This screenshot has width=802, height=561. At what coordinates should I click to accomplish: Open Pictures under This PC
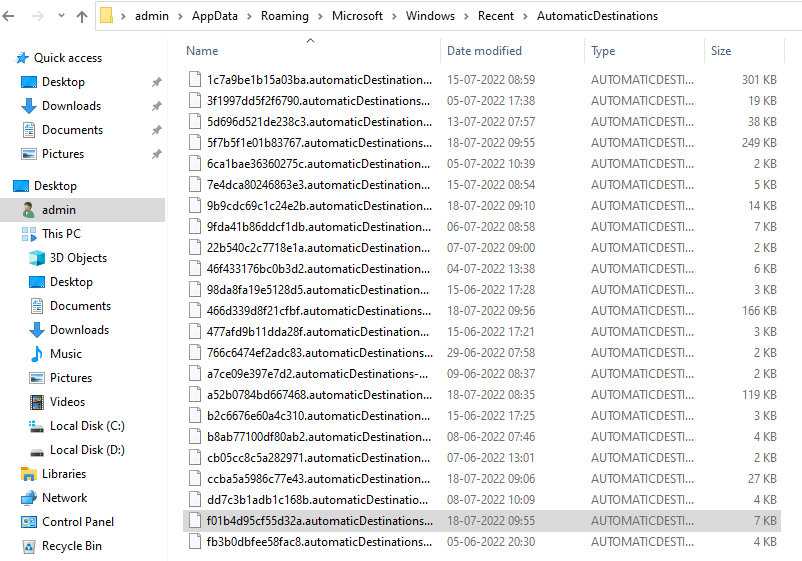pos(71,378)
